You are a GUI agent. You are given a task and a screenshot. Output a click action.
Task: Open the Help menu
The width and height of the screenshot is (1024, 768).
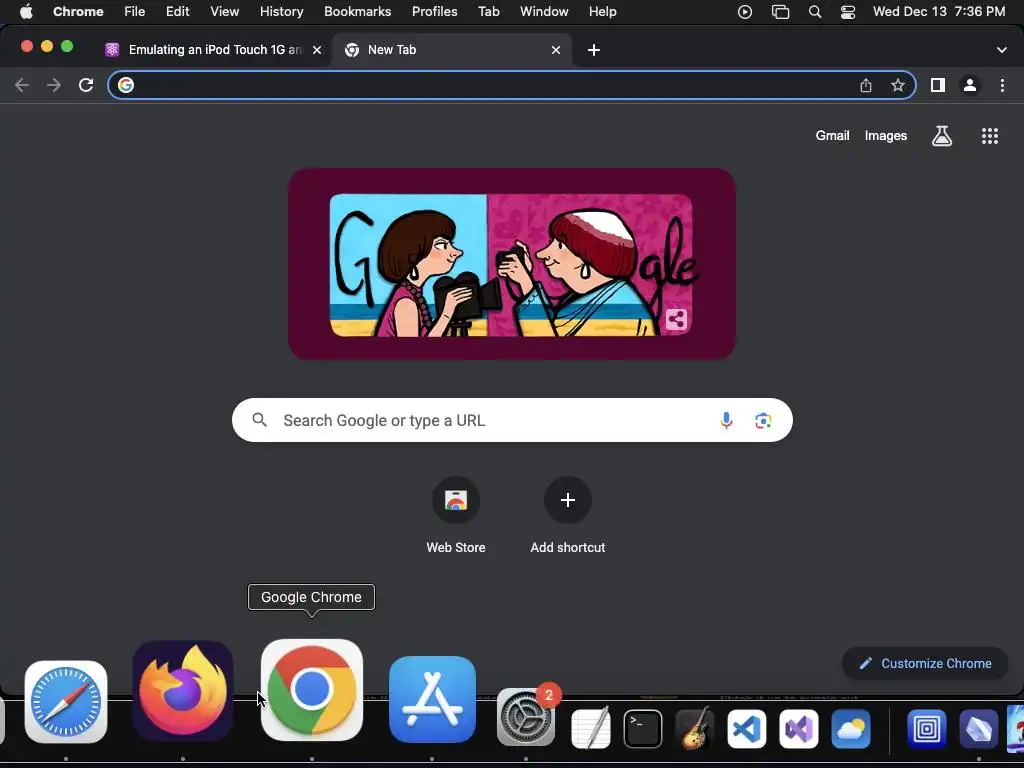[x=602, y=11]
